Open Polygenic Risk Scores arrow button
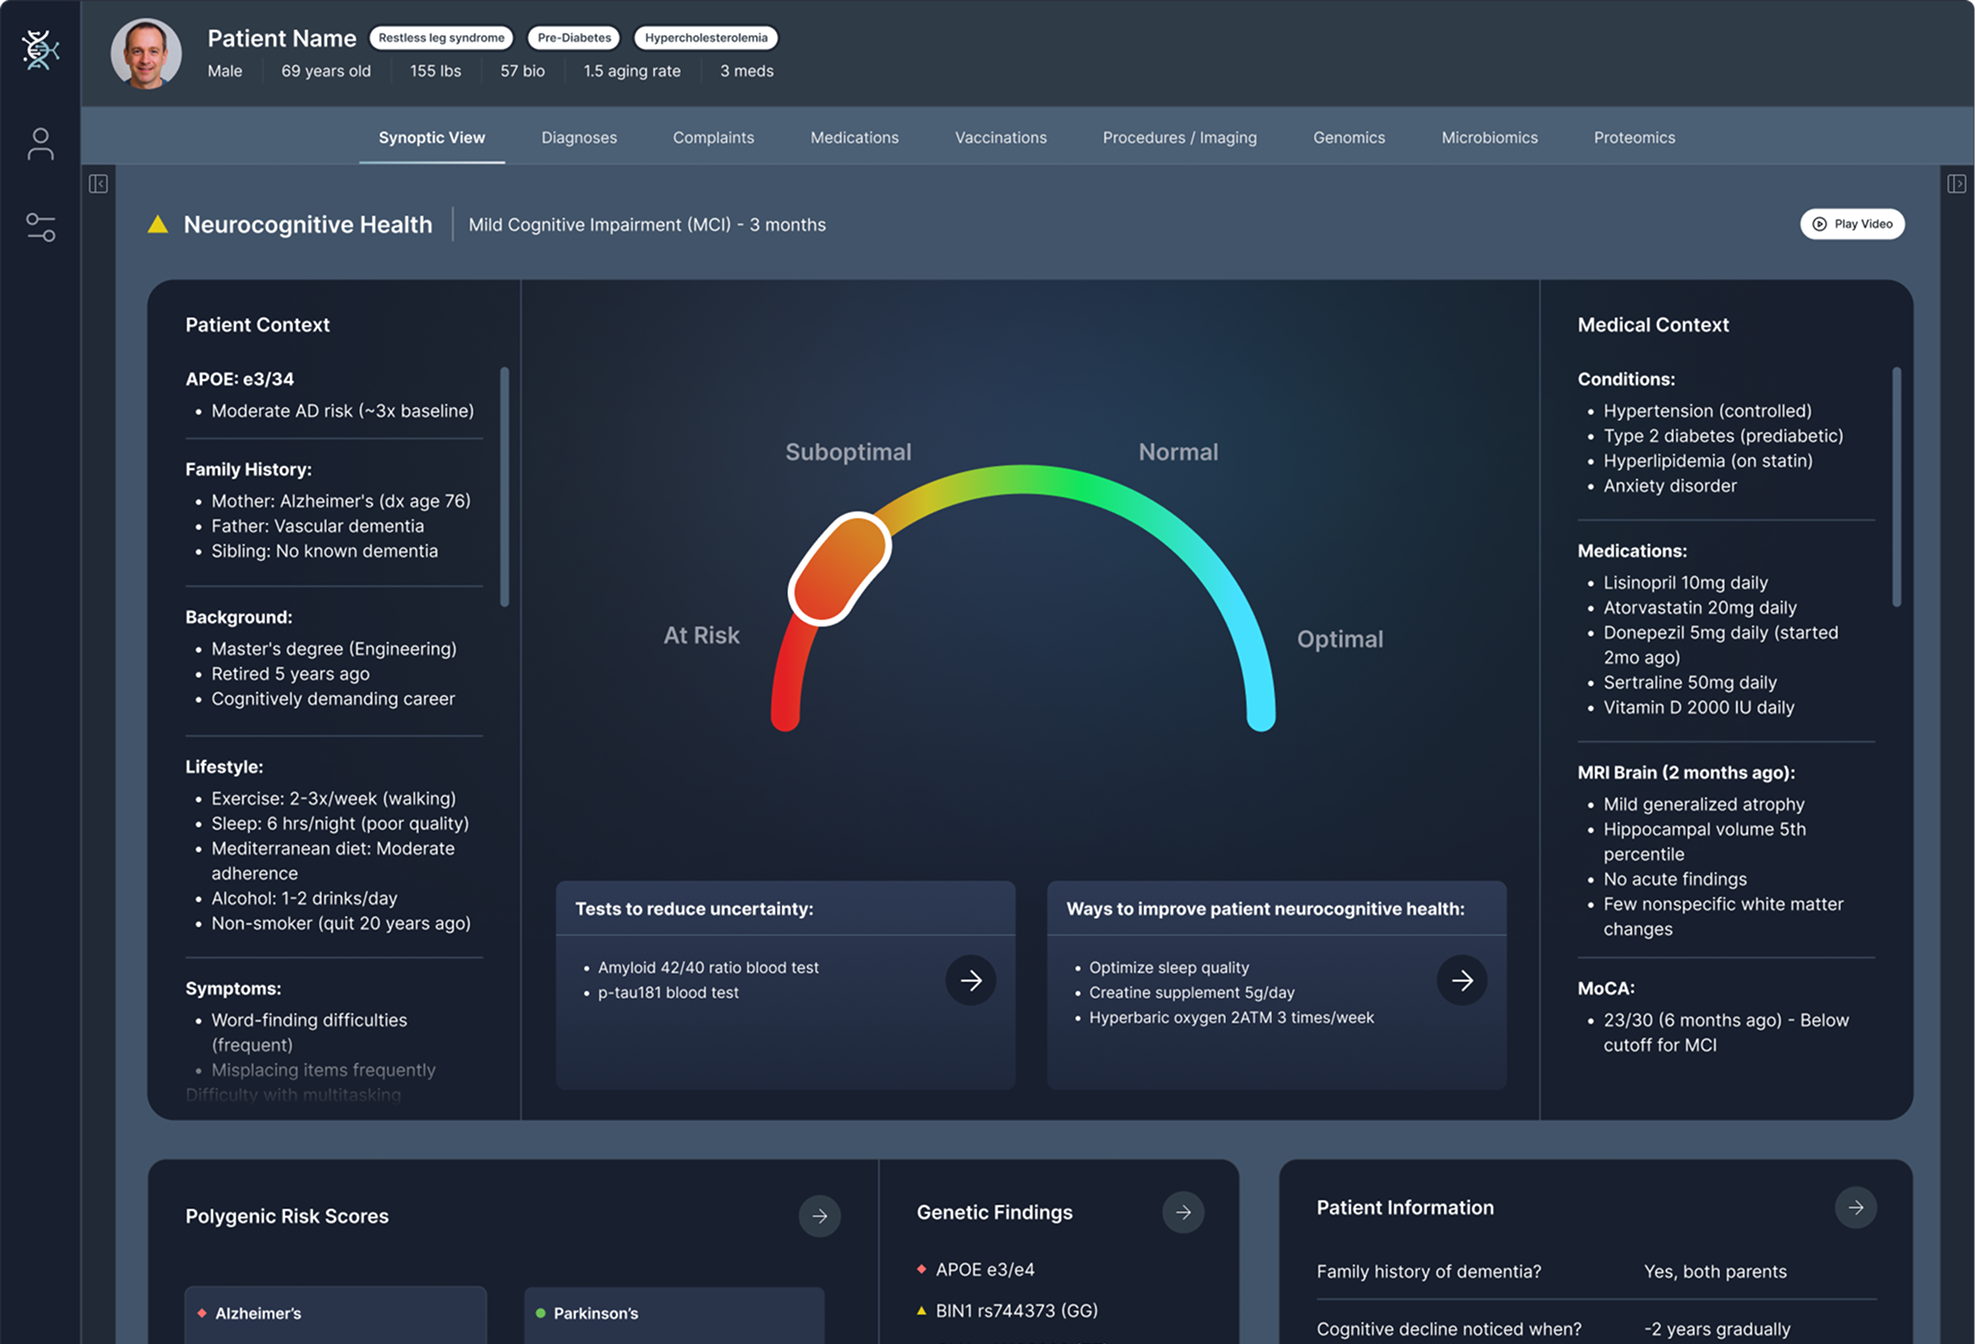1975x1344 pixels. point(819,1216)
